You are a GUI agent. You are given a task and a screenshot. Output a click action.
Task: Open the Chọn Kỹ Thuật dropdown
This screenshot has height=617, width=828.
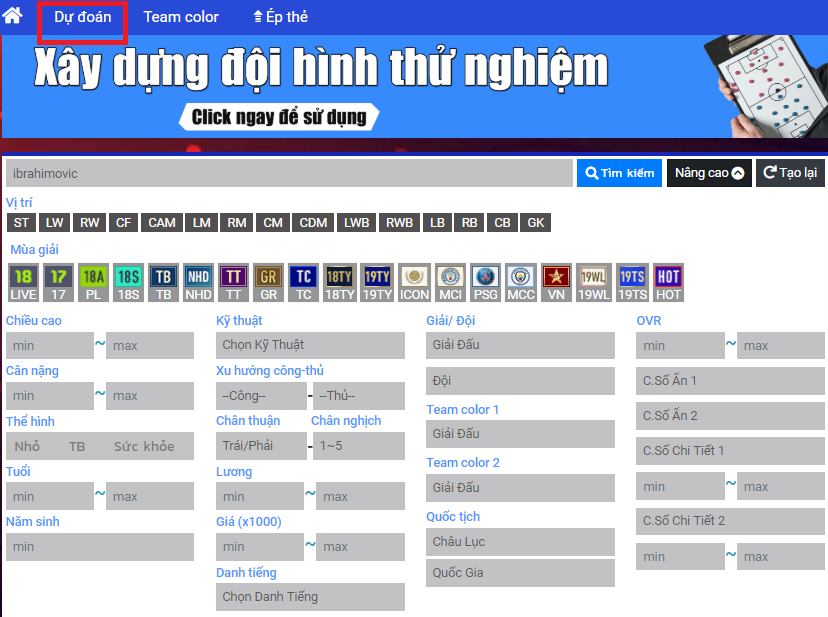coord(310,346)
